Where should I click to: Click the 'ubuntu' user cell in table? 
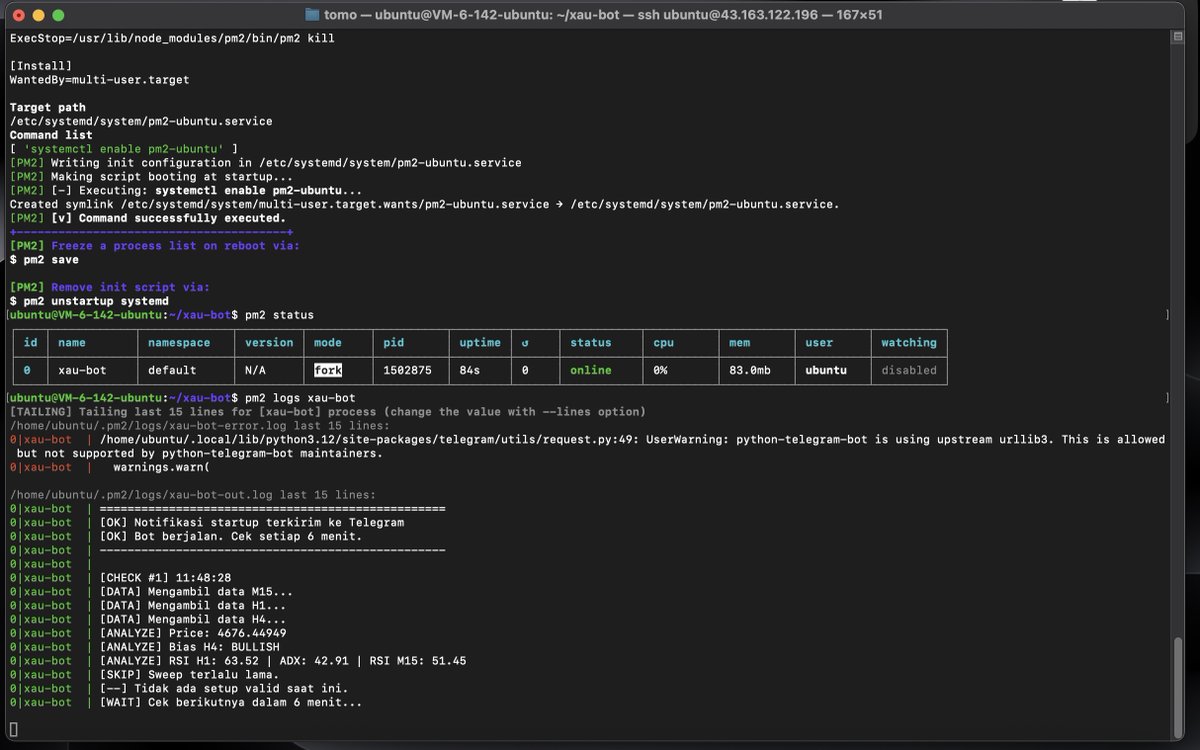826,370
